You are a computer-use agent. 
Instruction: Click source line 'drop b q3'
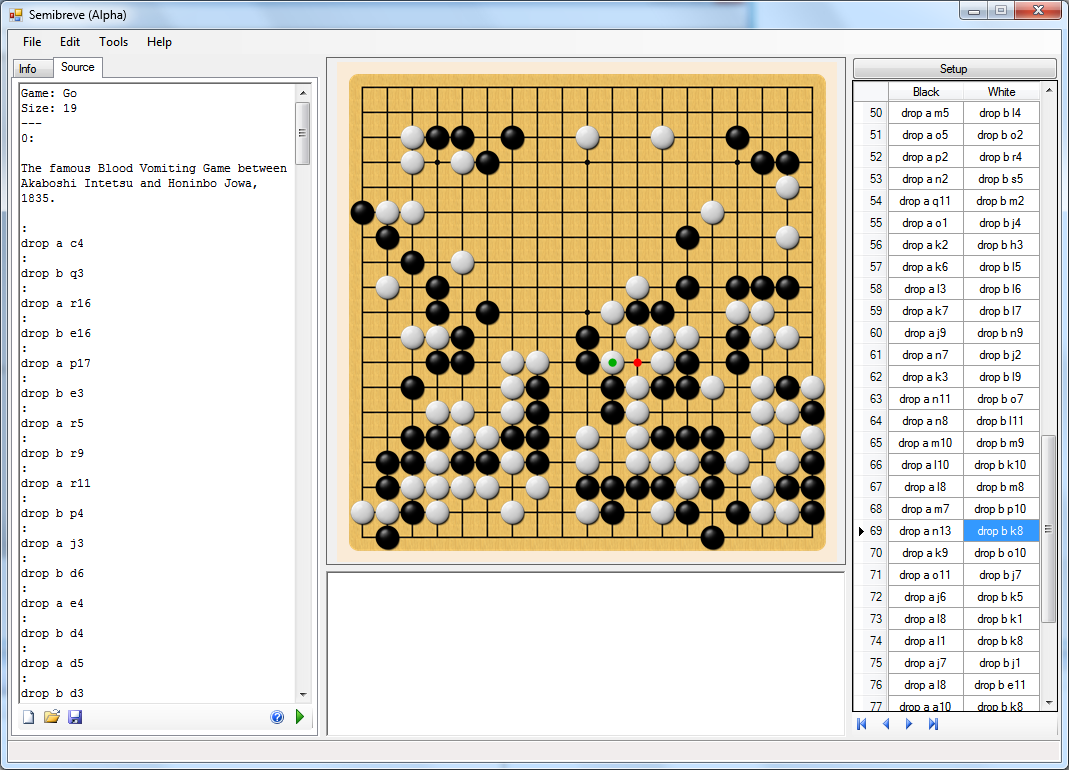52,273
